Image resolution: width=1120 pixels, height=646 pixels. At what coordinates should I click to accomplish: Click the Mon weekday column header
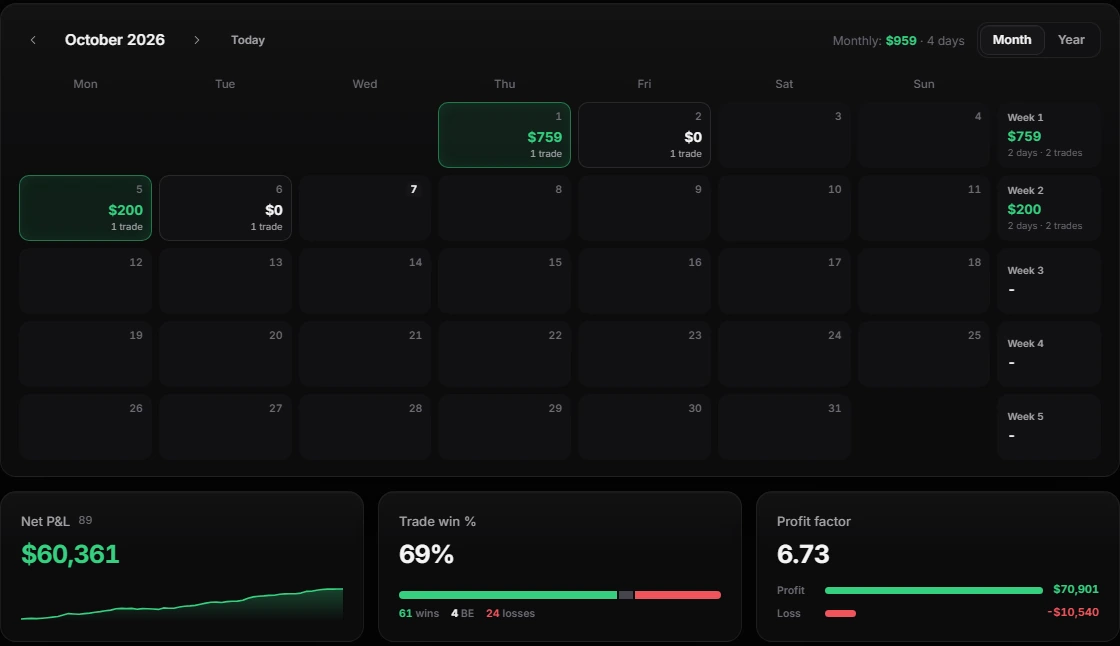tap(85, 84)
